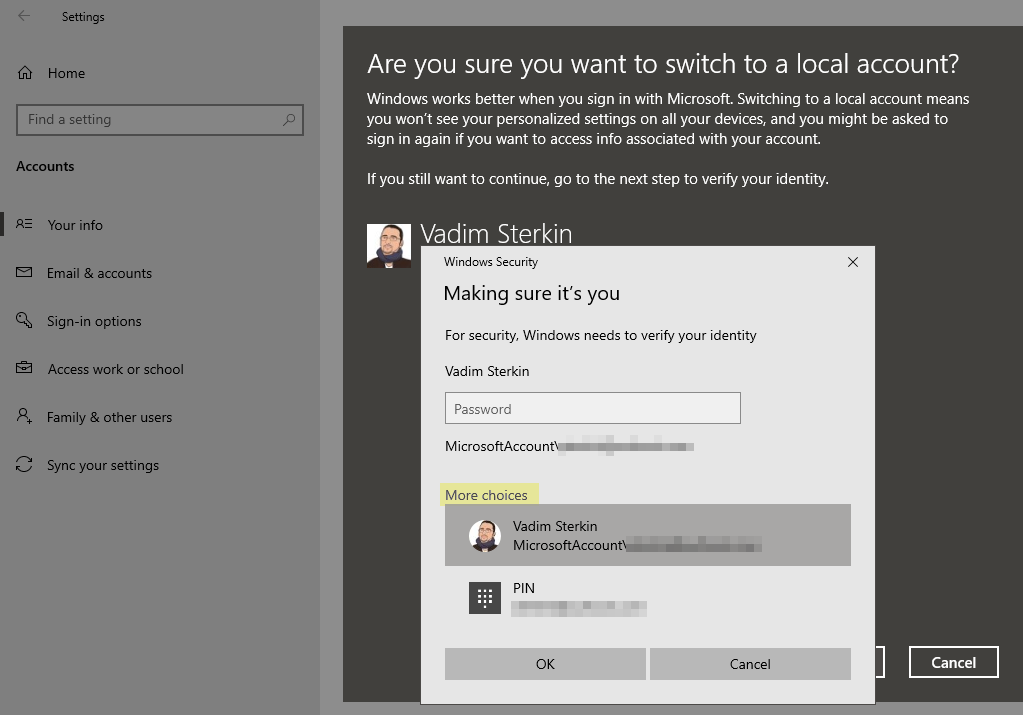
Task: Click the PIN keypad icon
Action: [485, 598]
